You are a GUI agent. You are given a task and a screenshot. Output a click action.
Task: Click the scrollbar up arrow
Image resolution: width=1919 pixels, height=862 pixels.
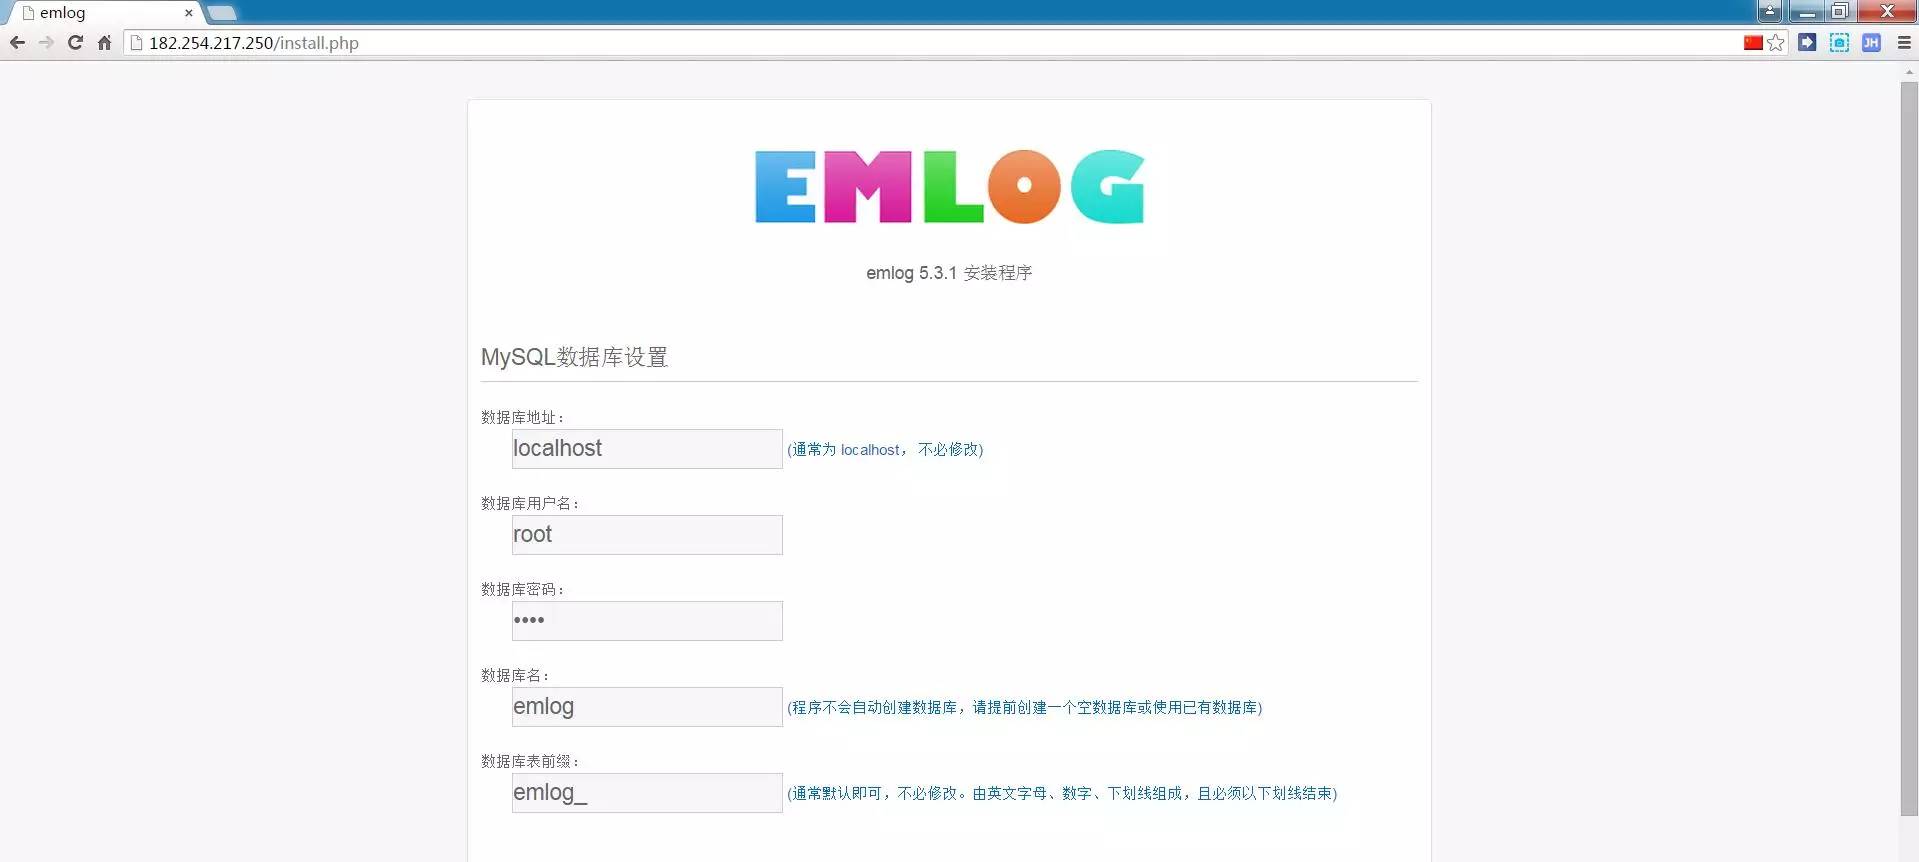point(1909,71)
